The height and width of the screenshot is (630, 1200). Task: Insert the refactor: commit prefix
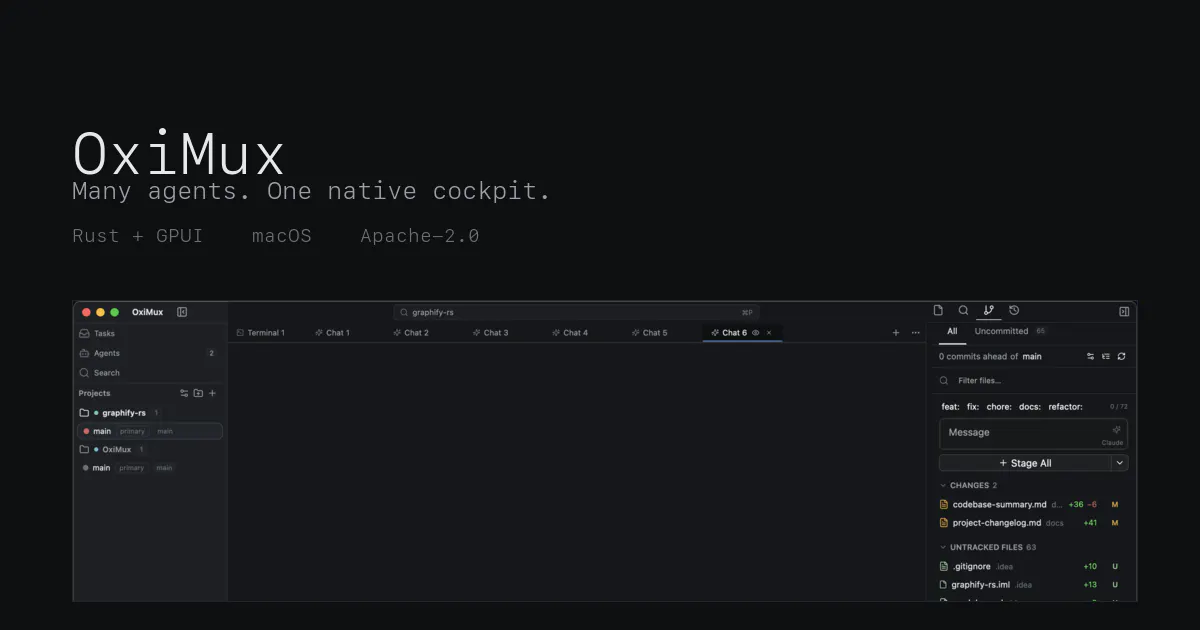tap(1066, 407)
